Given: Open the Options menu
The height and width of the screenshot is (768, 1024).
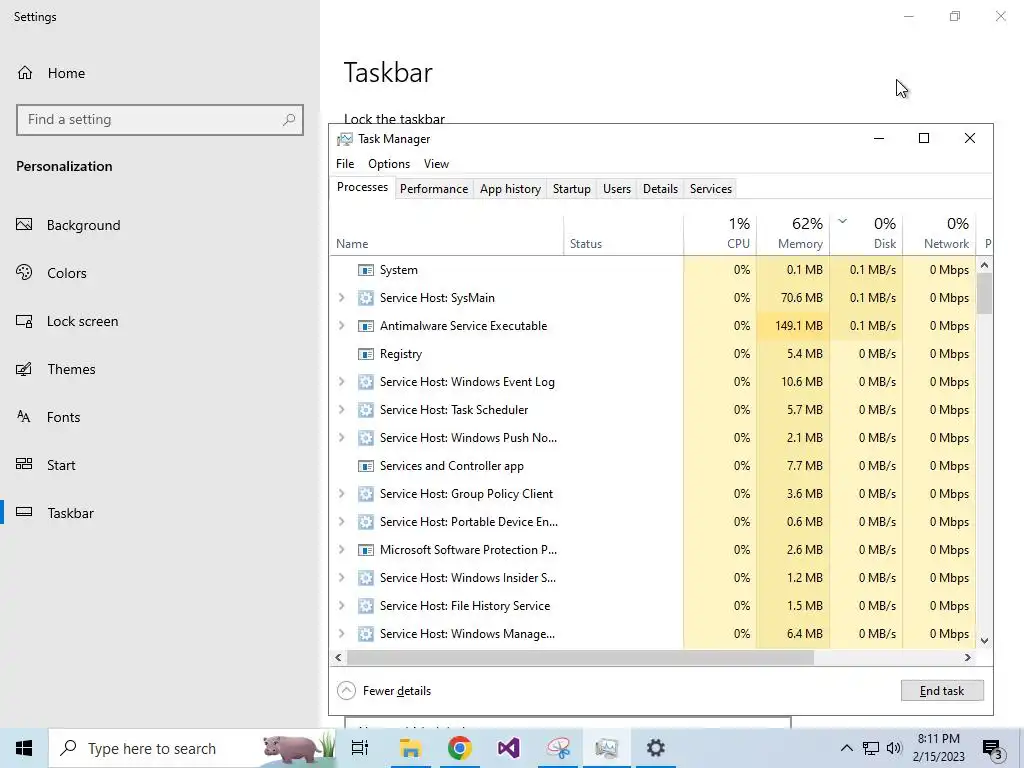Looking at the screenshot, I should [389, 164].
